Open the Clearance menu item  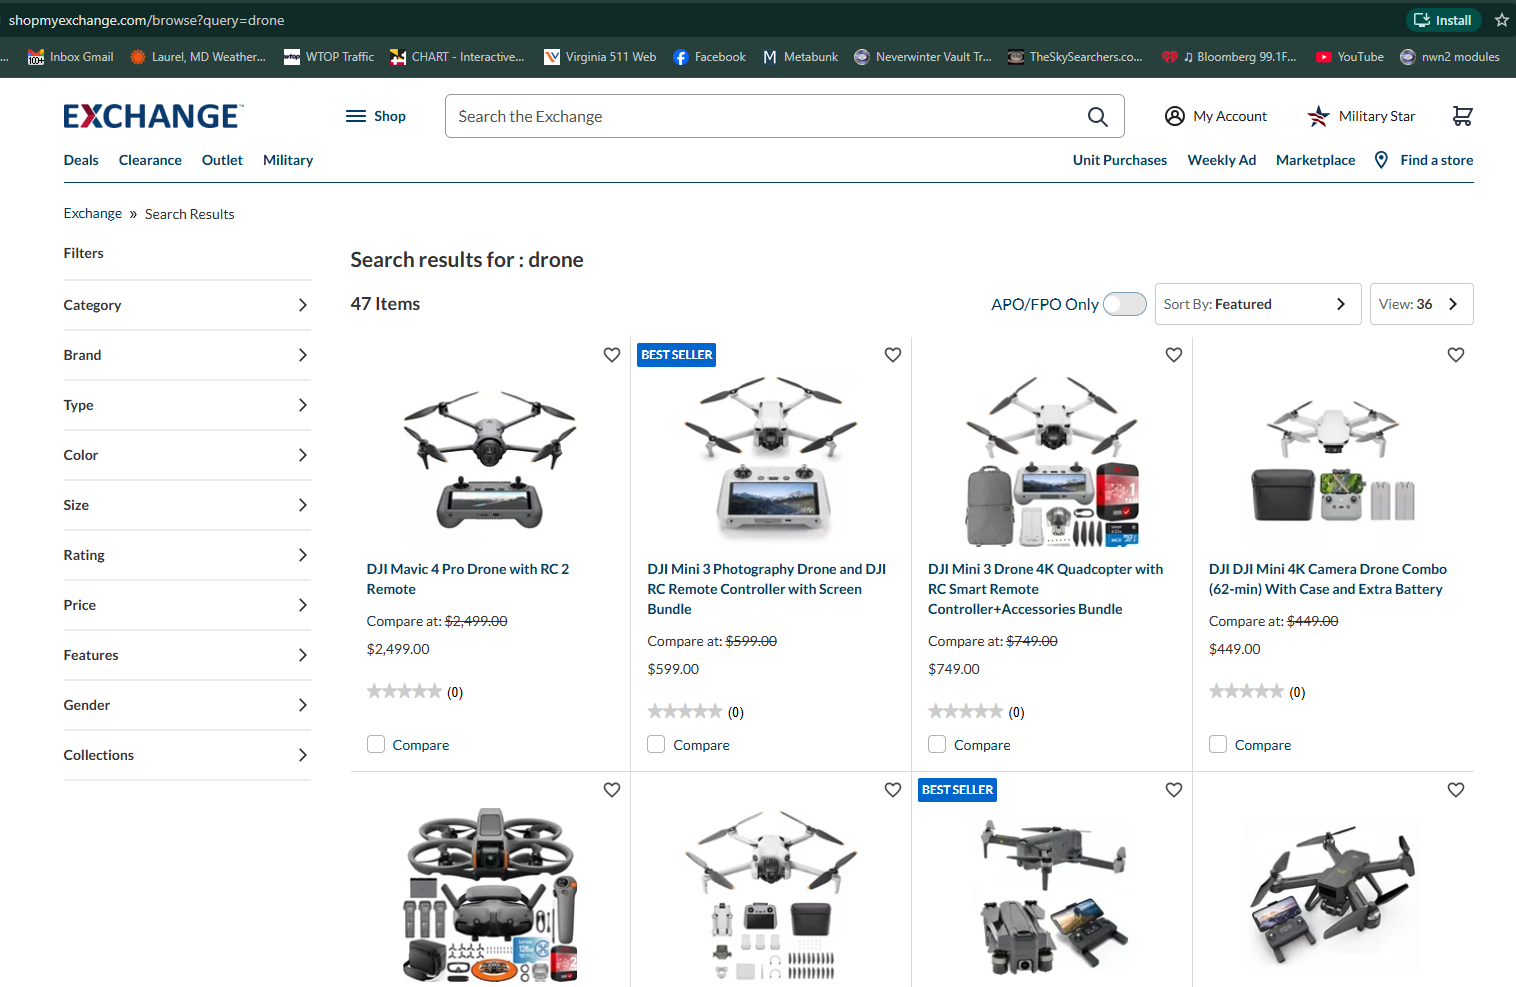(x=149, y=160)
